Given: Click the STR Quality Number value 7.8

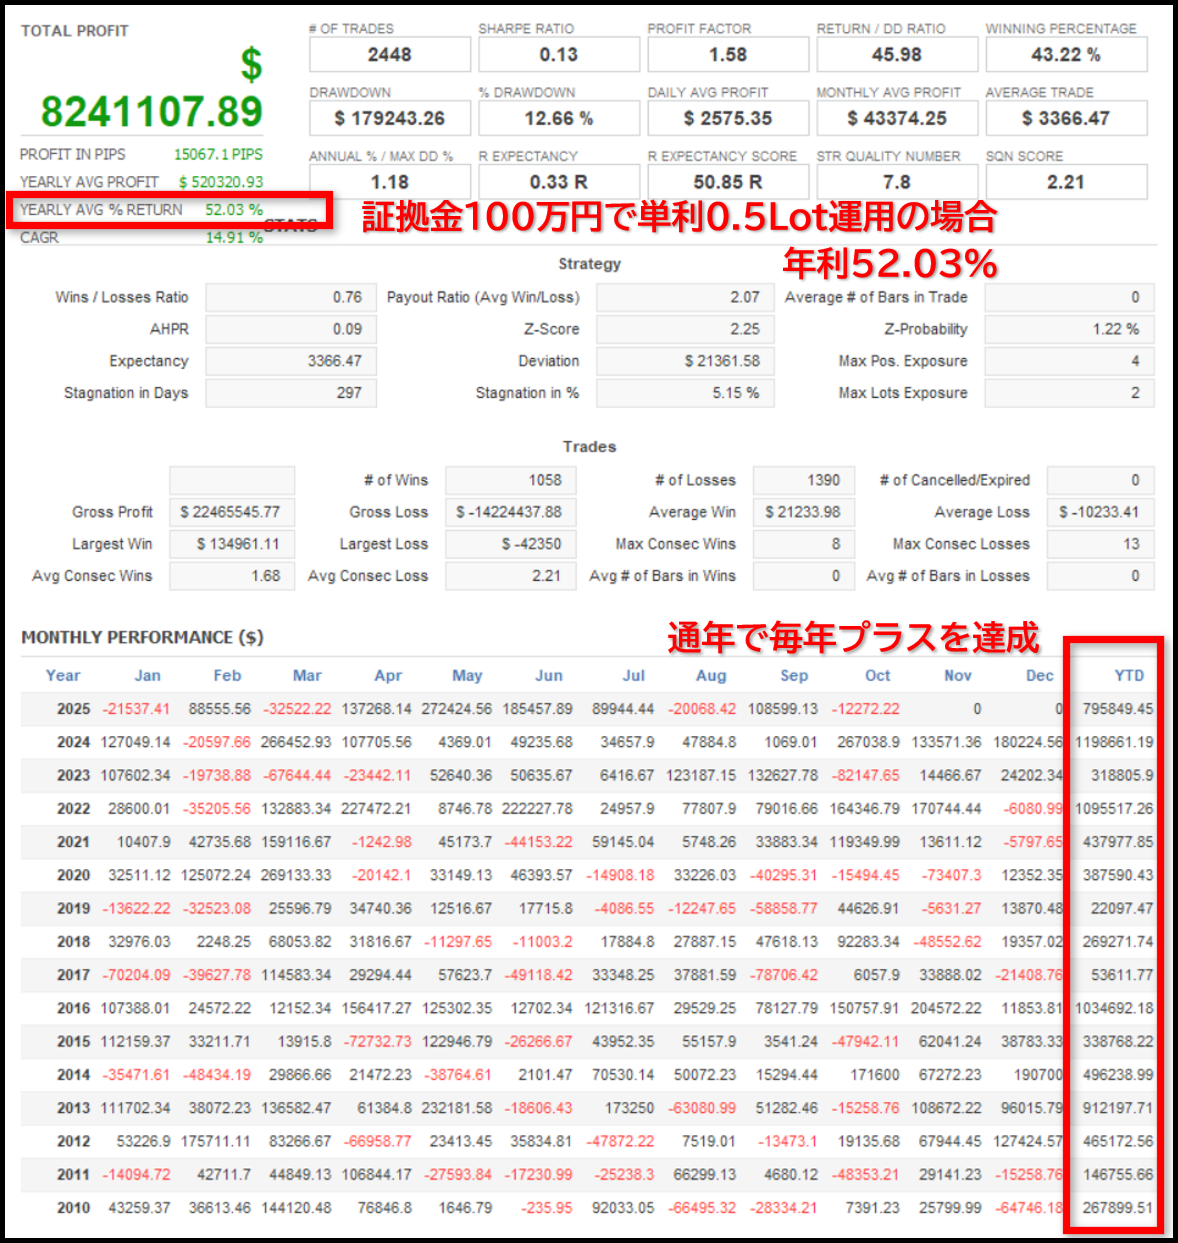Looking at the screenshot, I should click(x=897, y=182).
